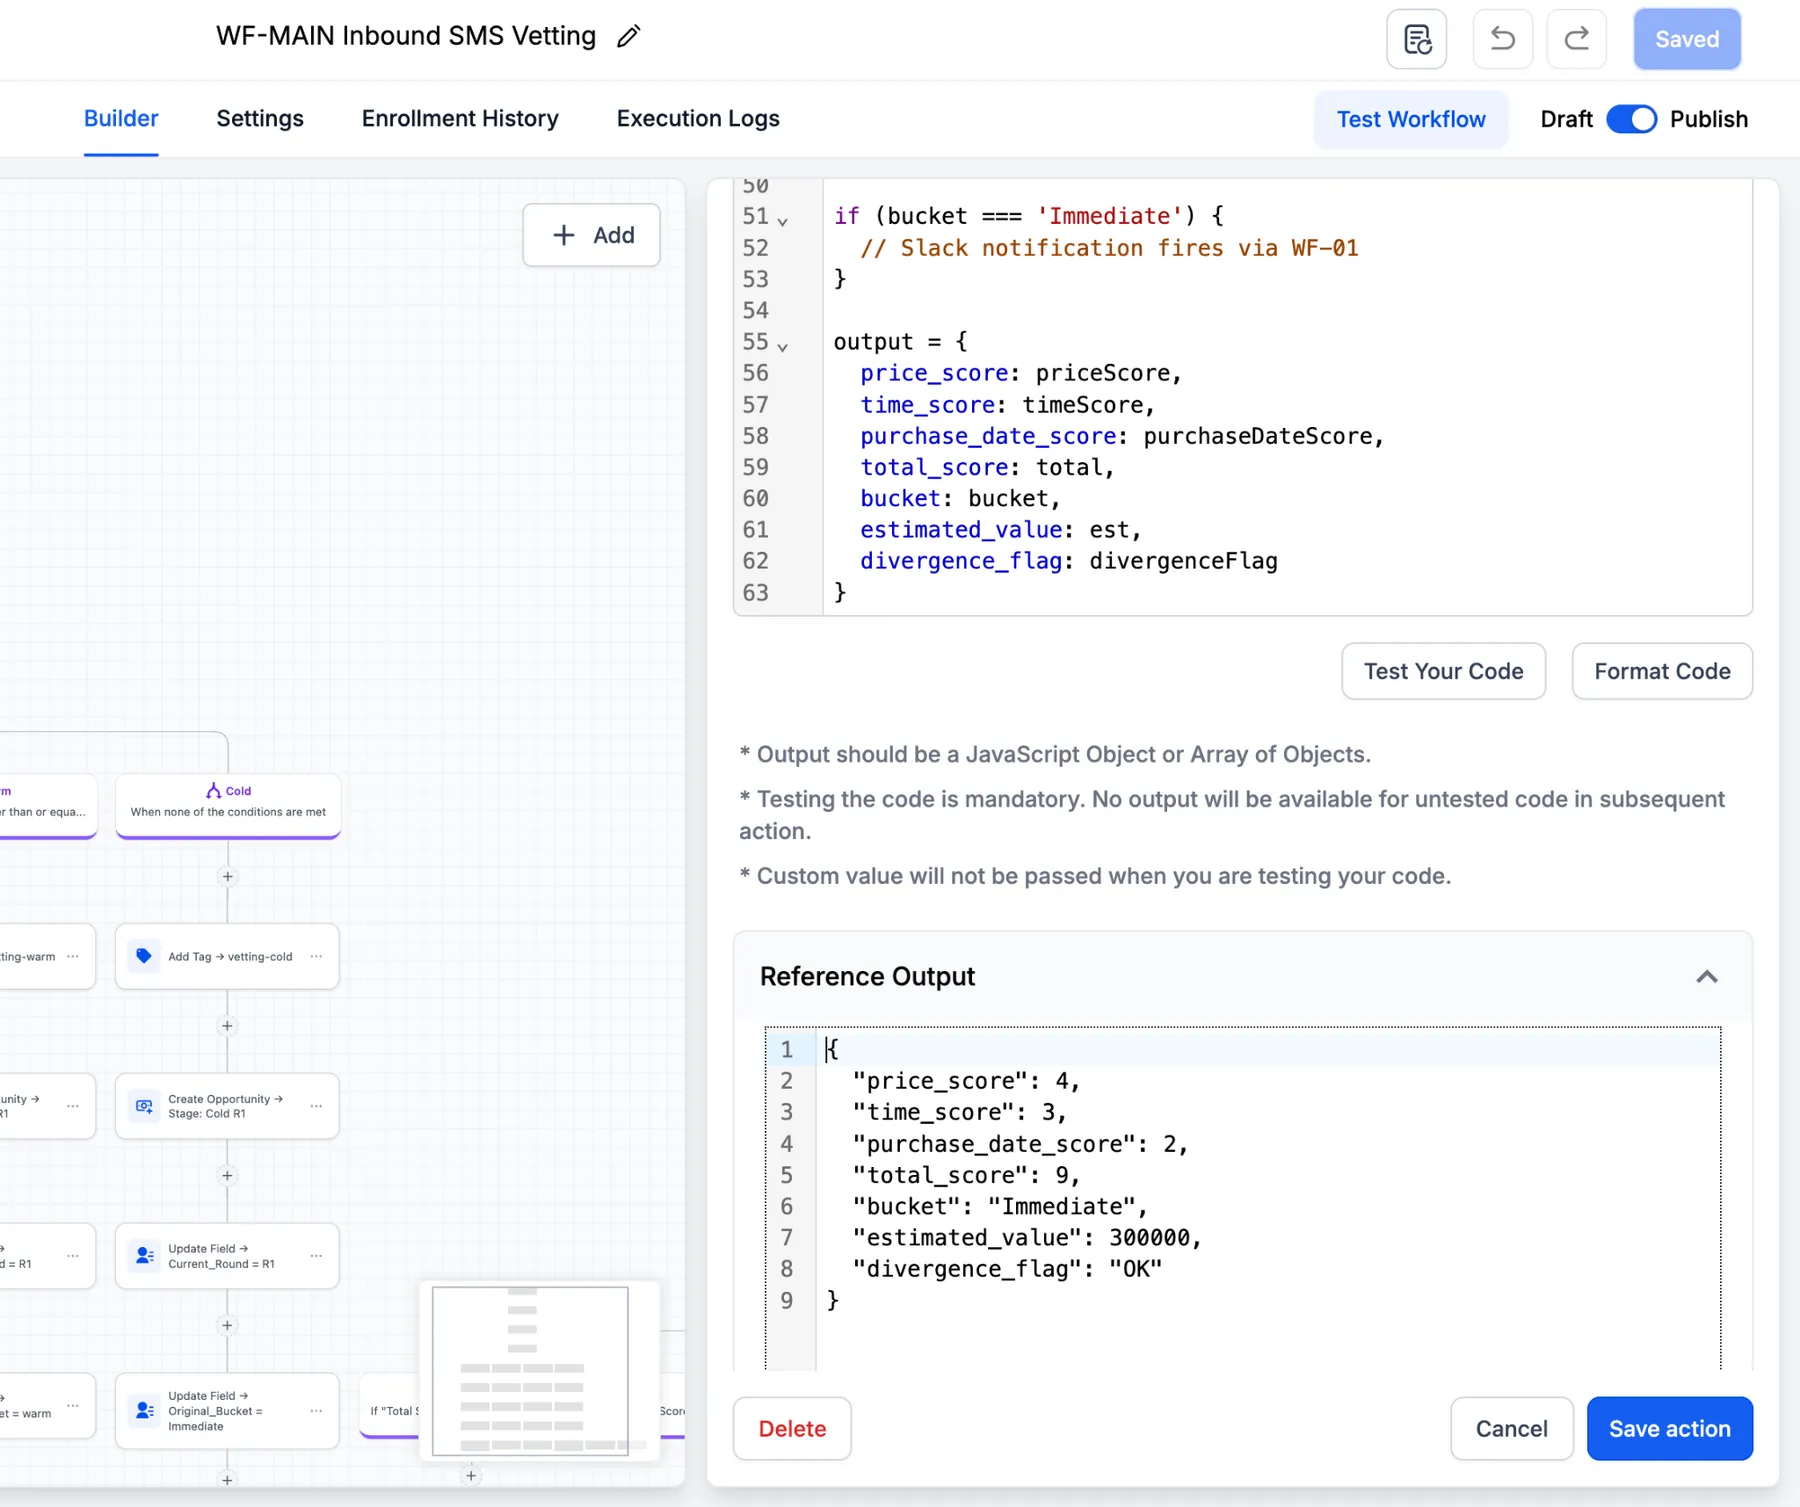
Task: Click the Test Workflow button
Action: (1411, 119)
